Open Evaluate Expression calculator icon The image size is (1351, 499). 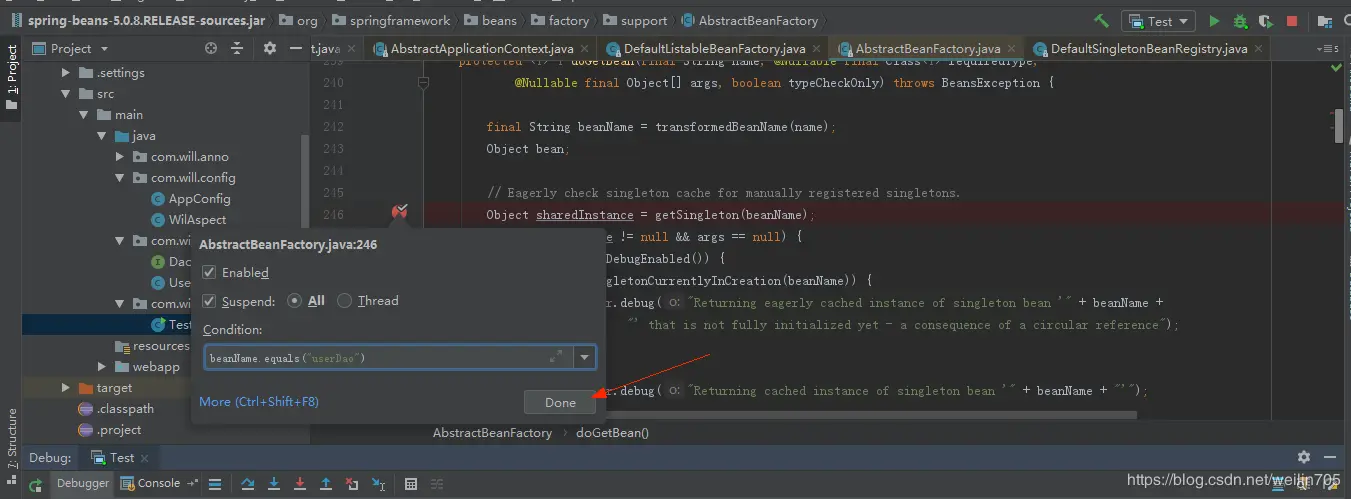[411, 484]
